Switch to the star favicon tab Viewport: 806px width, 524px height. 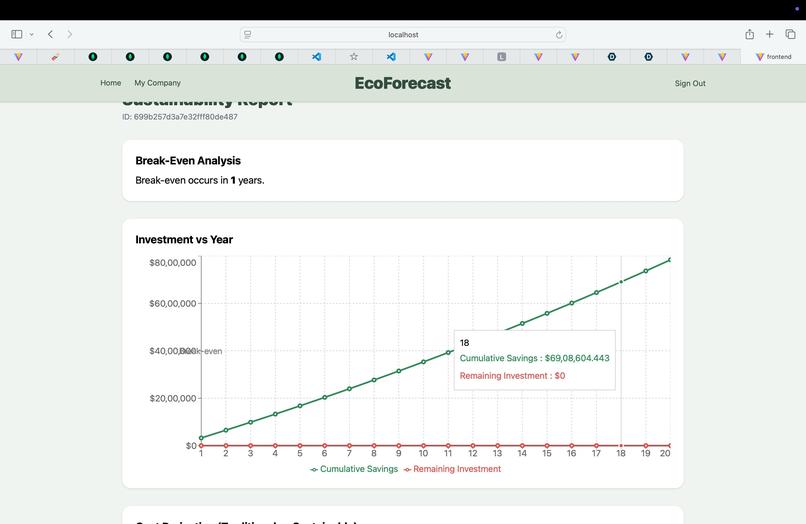coord(354,57)
